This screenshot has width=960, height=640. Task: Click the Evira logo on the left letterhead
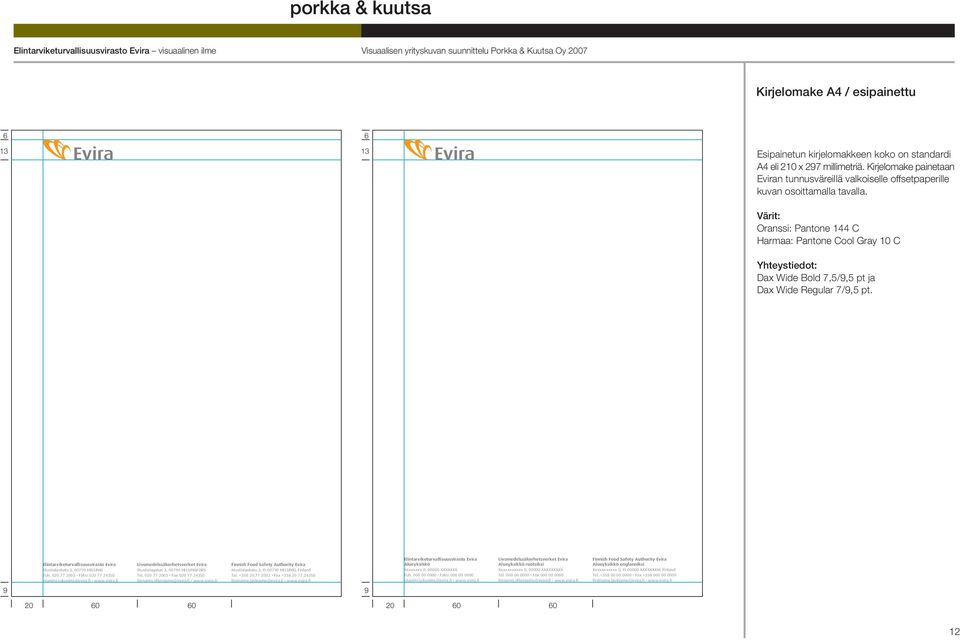pos(78,150)
